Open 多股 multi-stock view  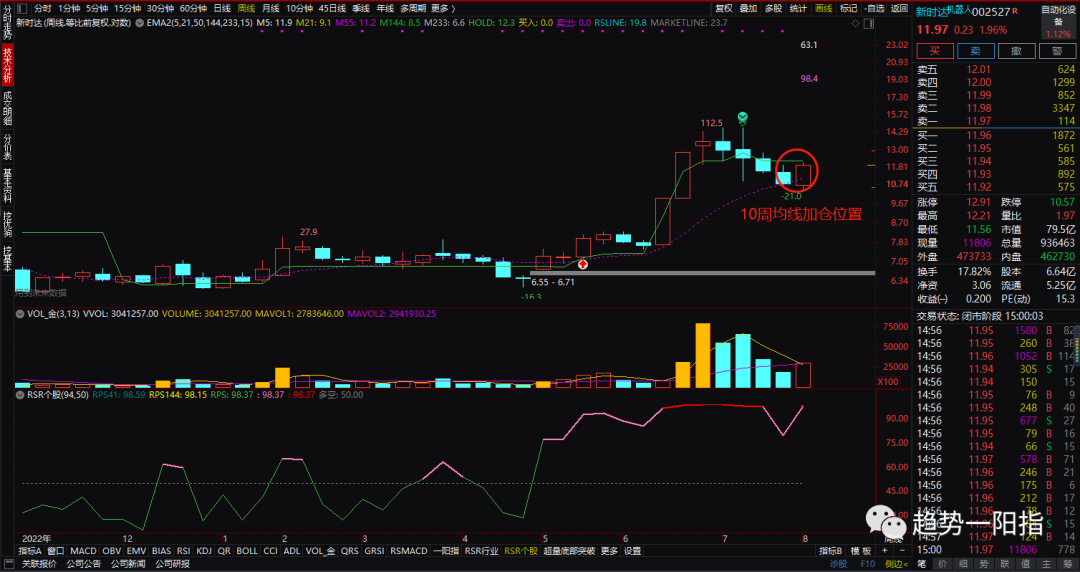click(x=773, y=8)
